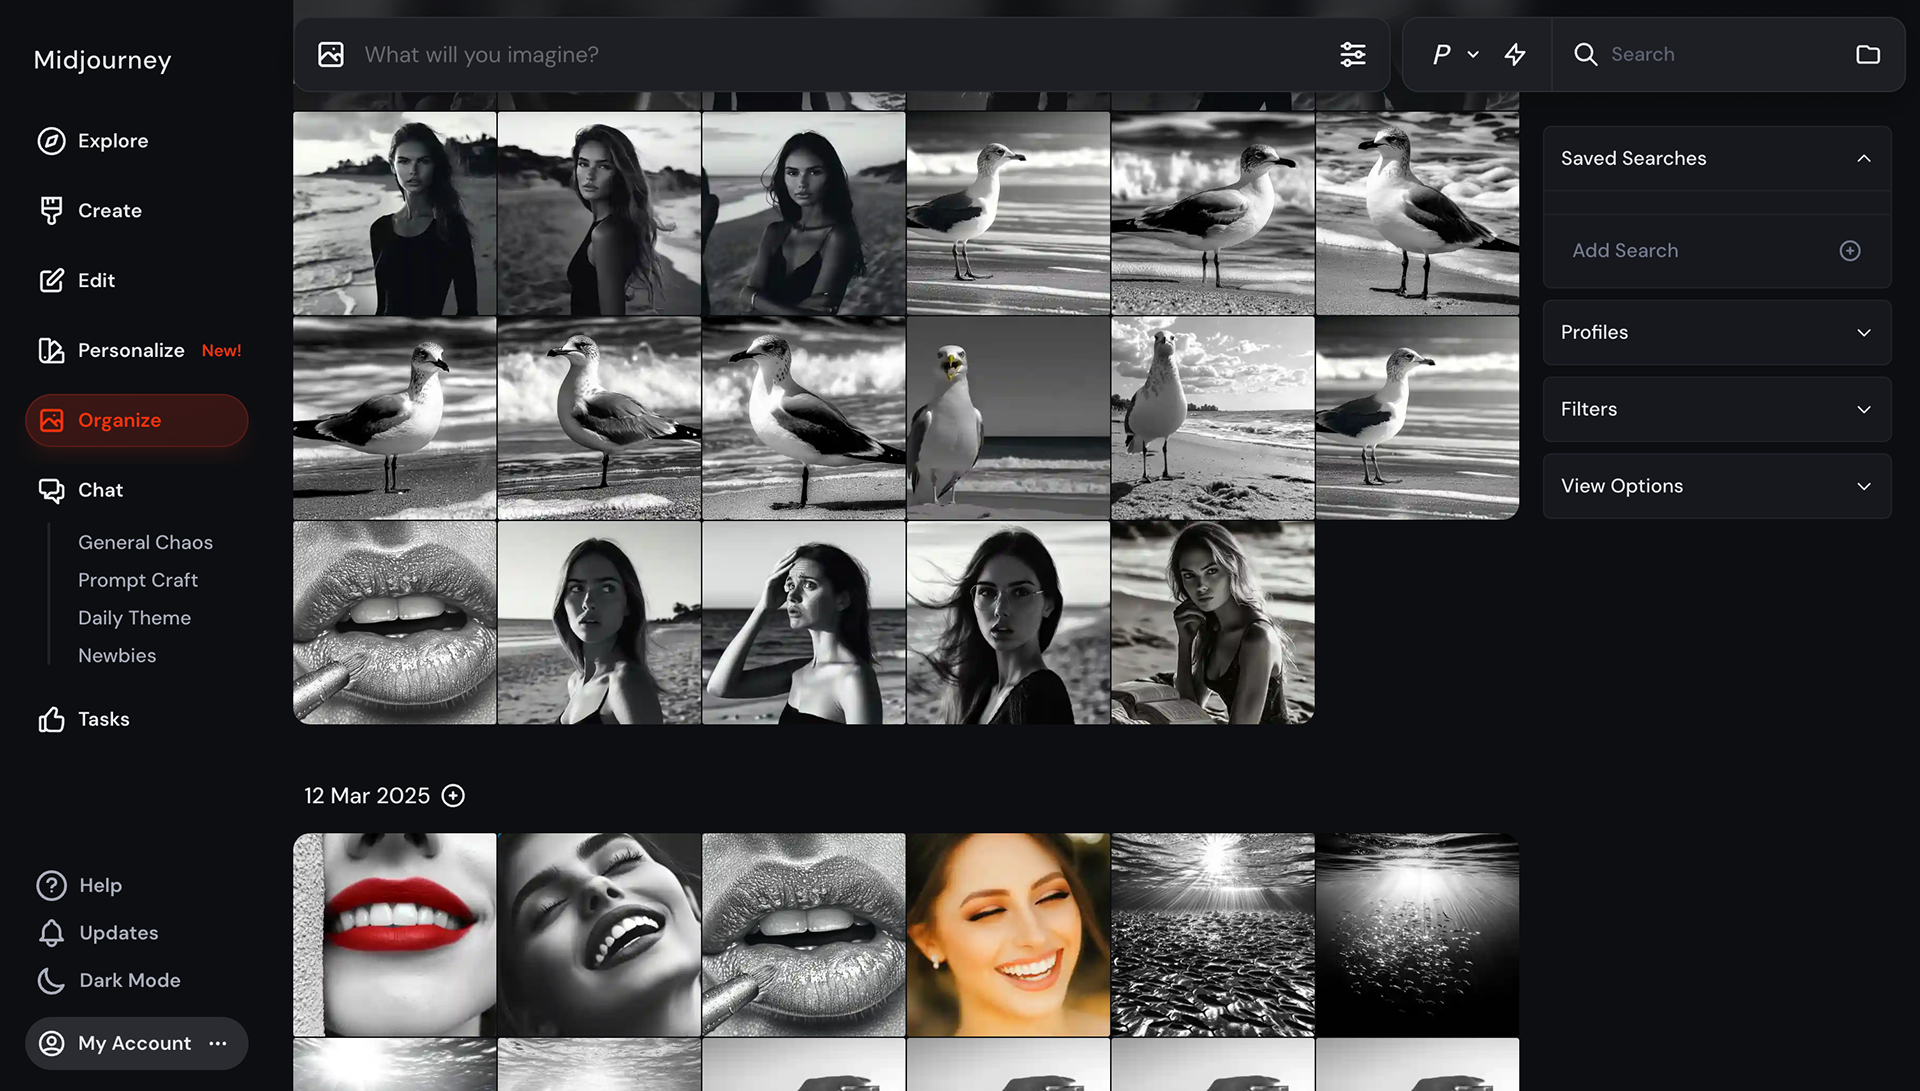
Task: Click the search magnifier icon
Action: click(1586, 54)
